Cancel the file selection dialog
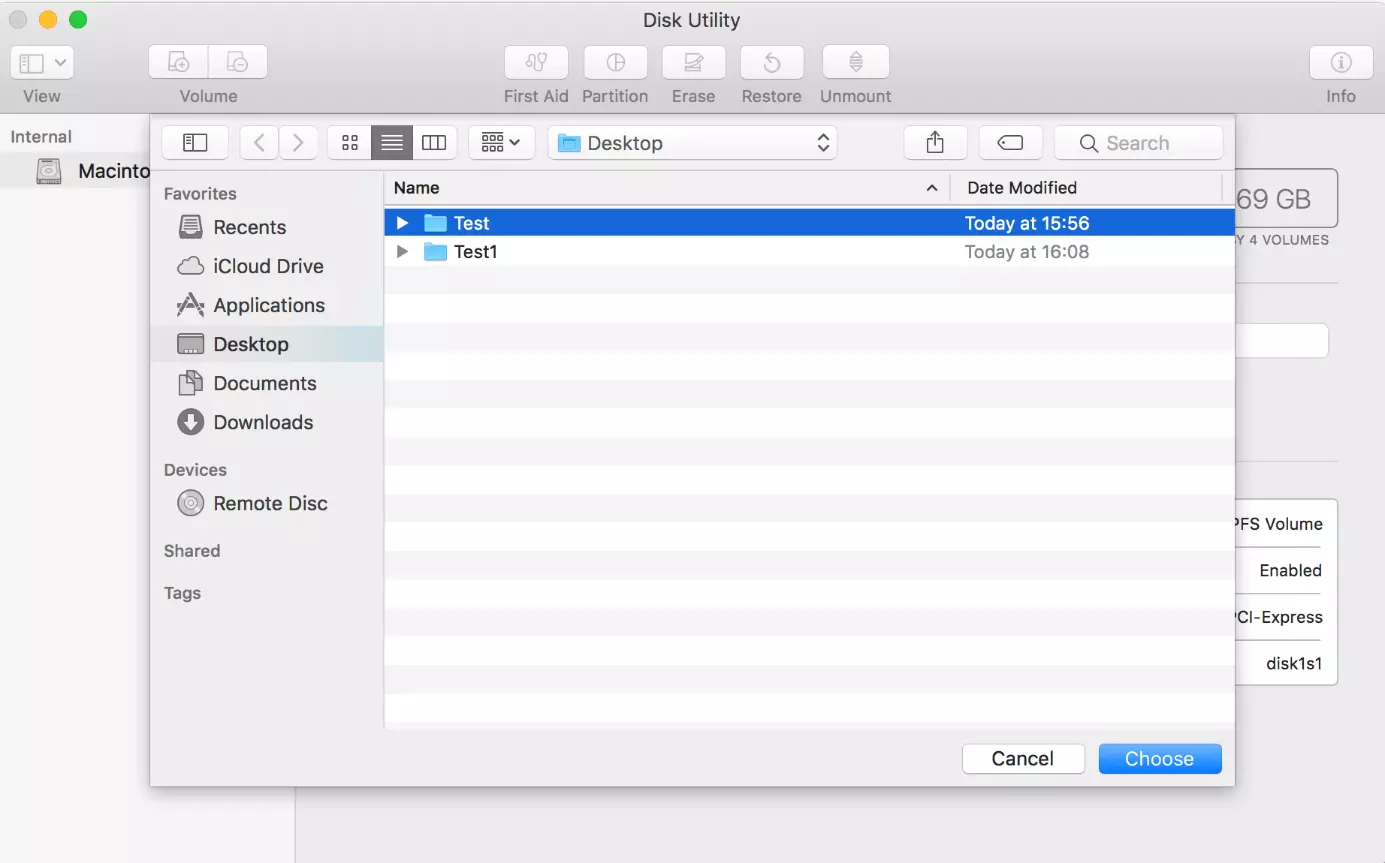The width and height of the screenshot is (1385, 863). pos(1022,759)
